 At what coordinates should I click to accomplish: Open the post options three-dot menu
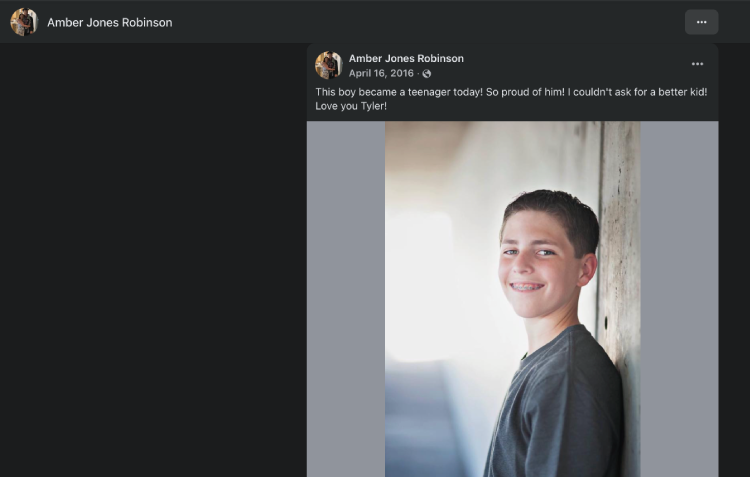point(697,64)
